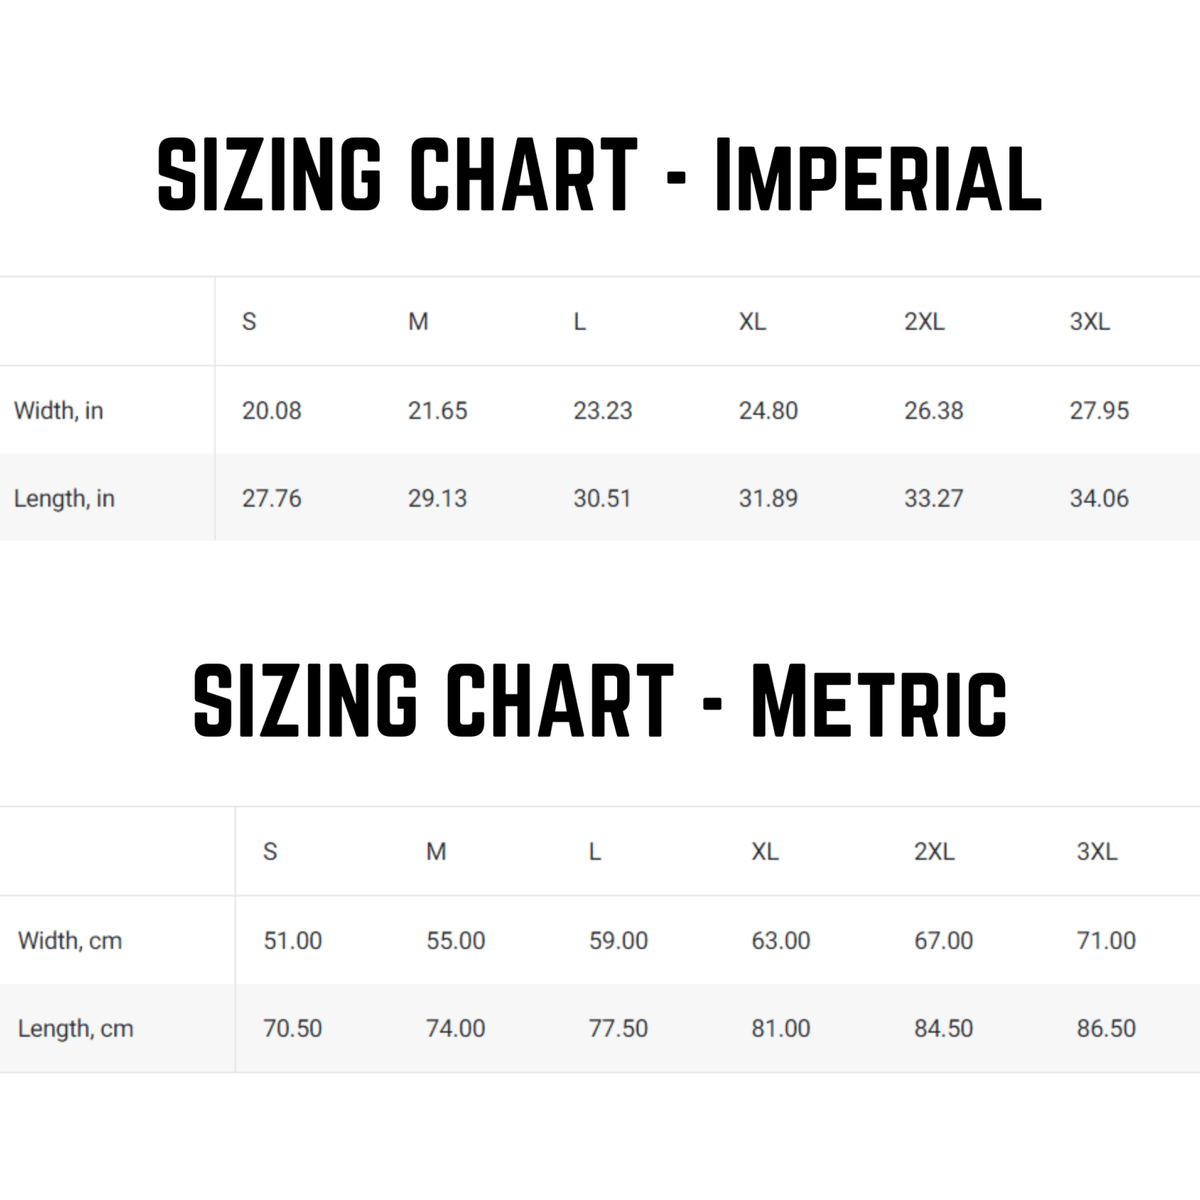Click the 29.13 length value
Screen dimensions: 1200x1200
(x=437, y=499)
